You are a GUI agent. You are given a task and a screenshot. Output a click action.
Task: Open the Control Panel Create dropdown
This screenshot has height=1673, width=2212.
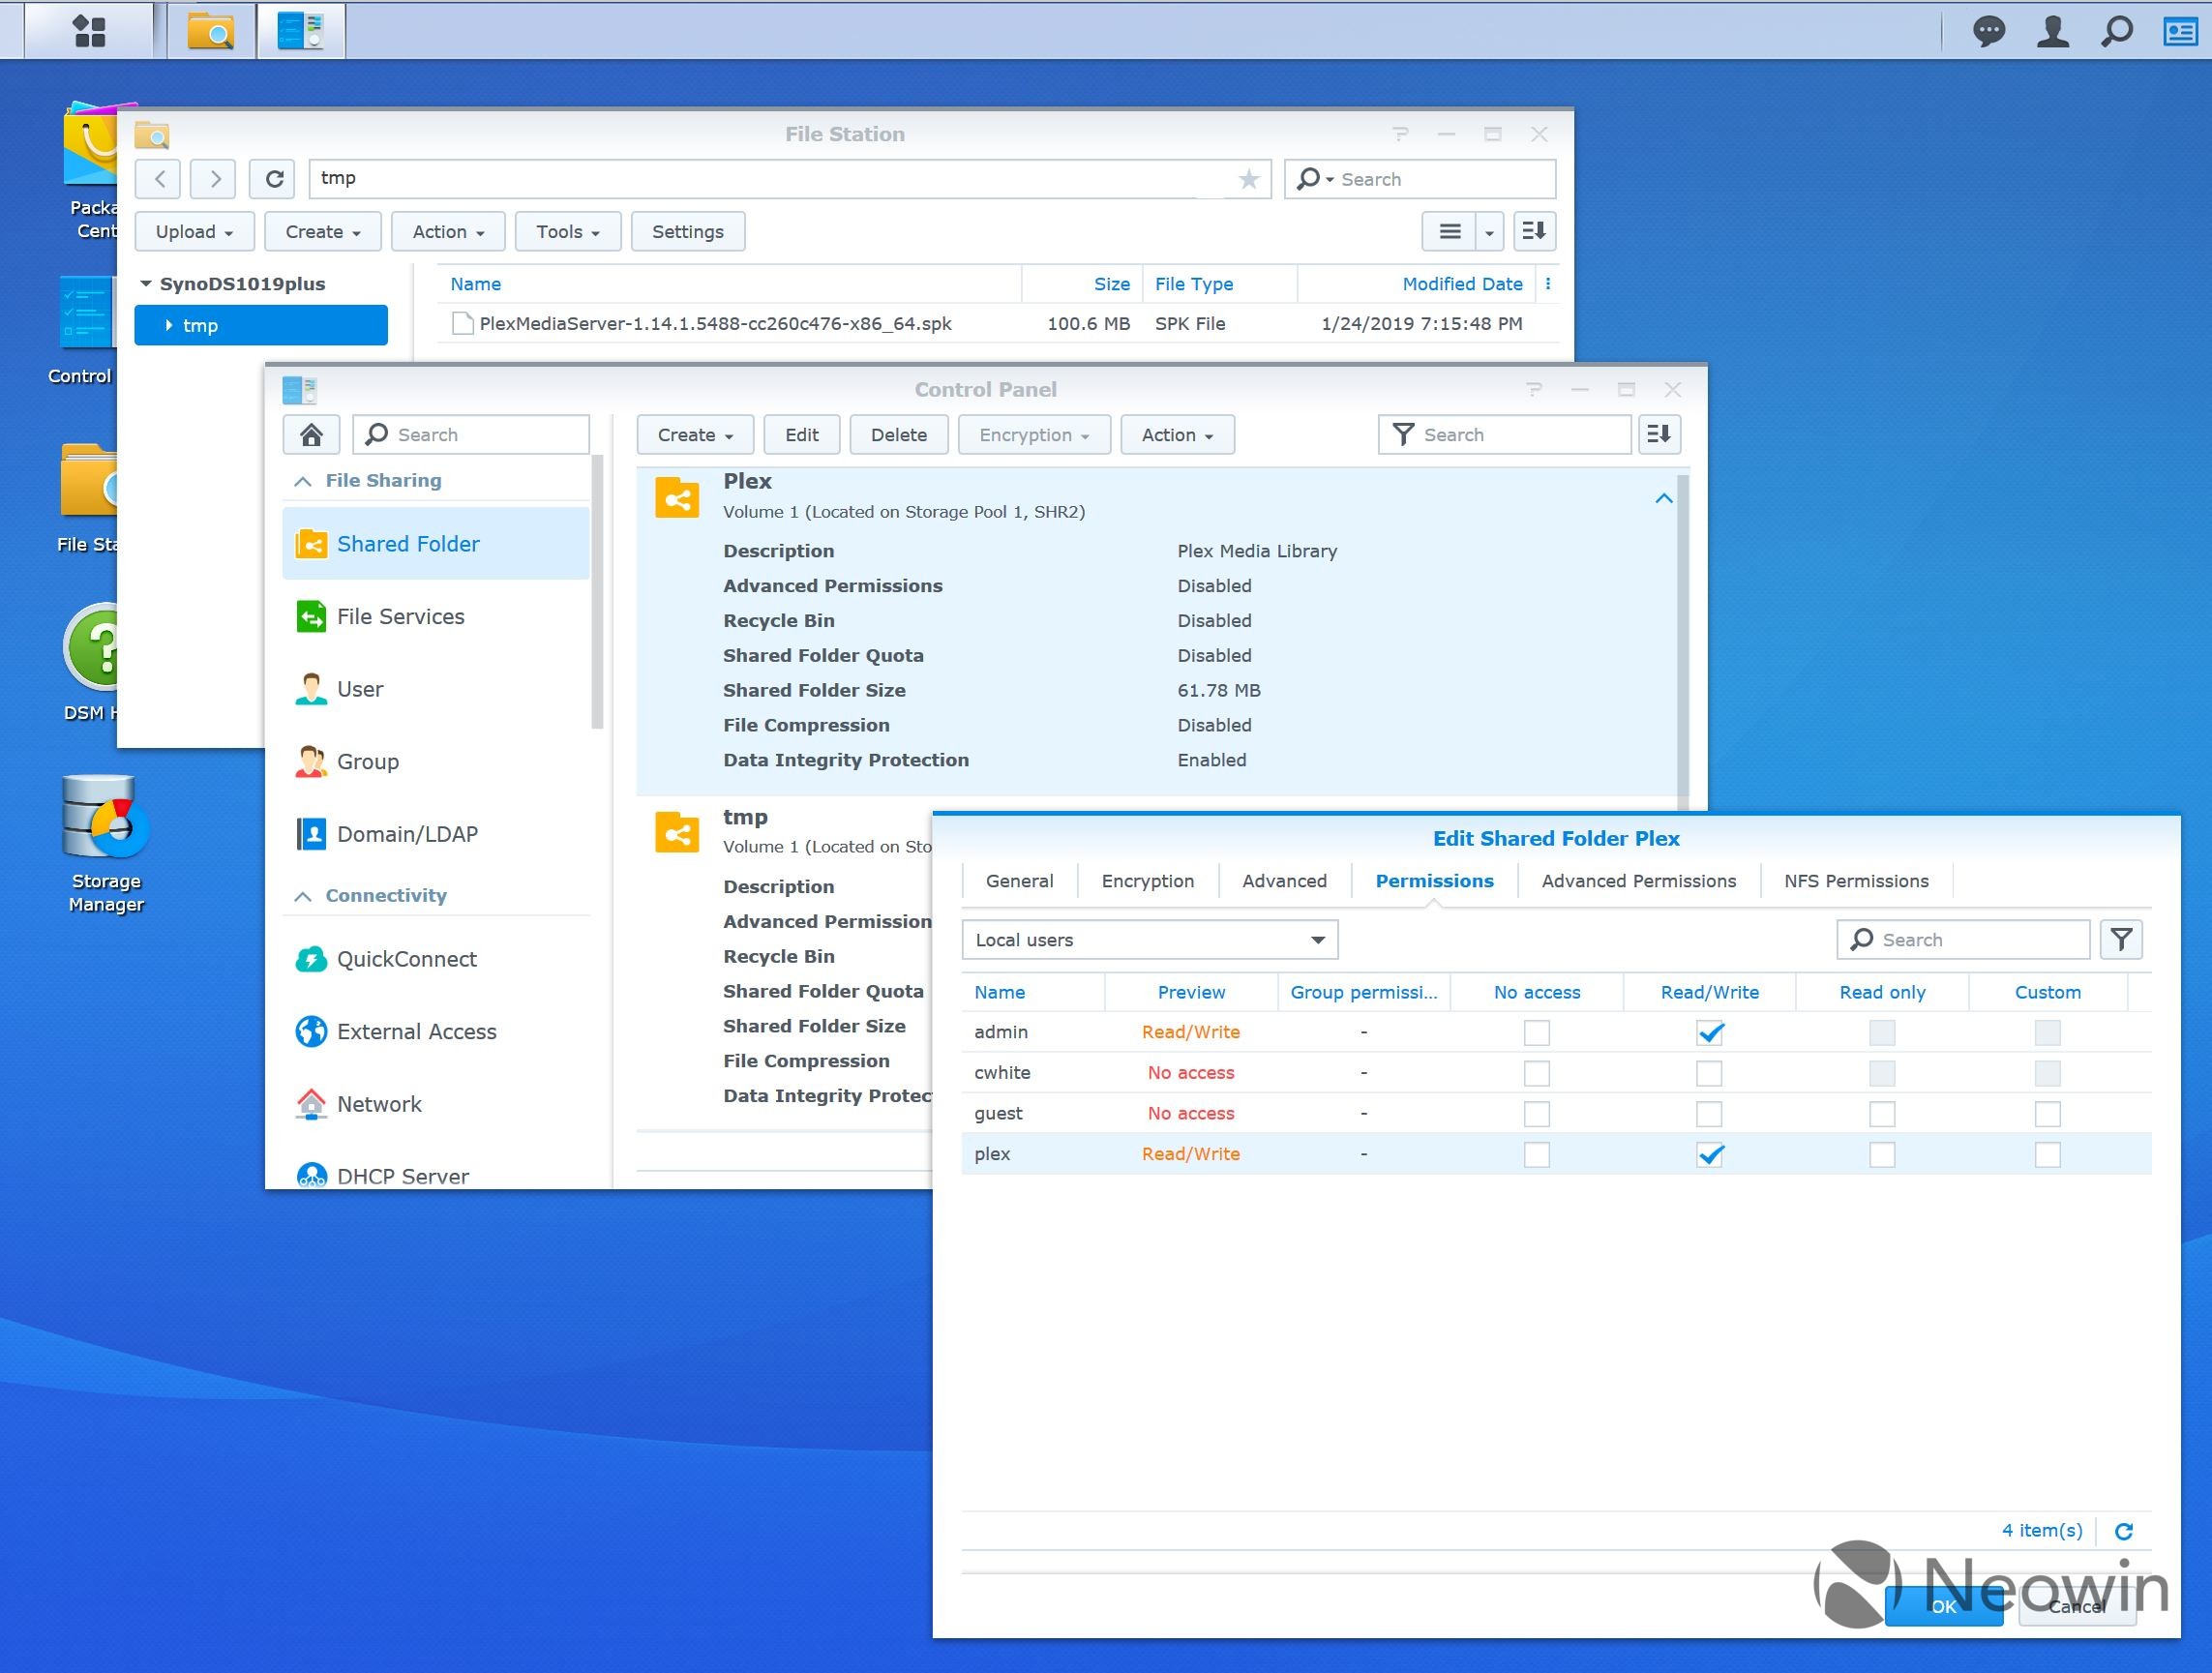[695, 435]
